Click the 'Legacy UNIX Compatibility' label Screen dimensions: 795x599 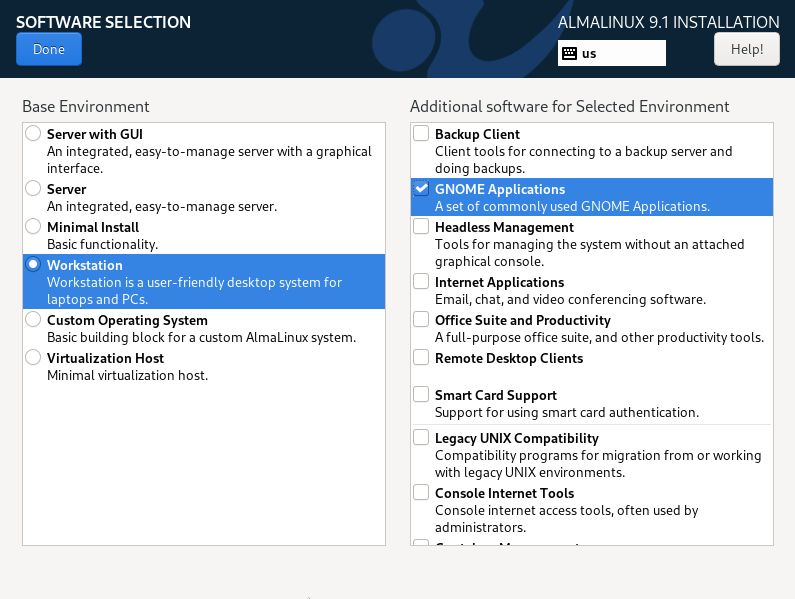pyautogui.click(x=517, y=438)
